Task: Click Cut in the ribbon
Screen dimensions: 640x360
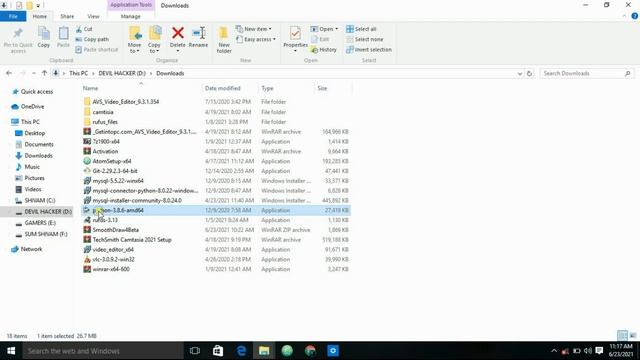Action: pos(84,29)
